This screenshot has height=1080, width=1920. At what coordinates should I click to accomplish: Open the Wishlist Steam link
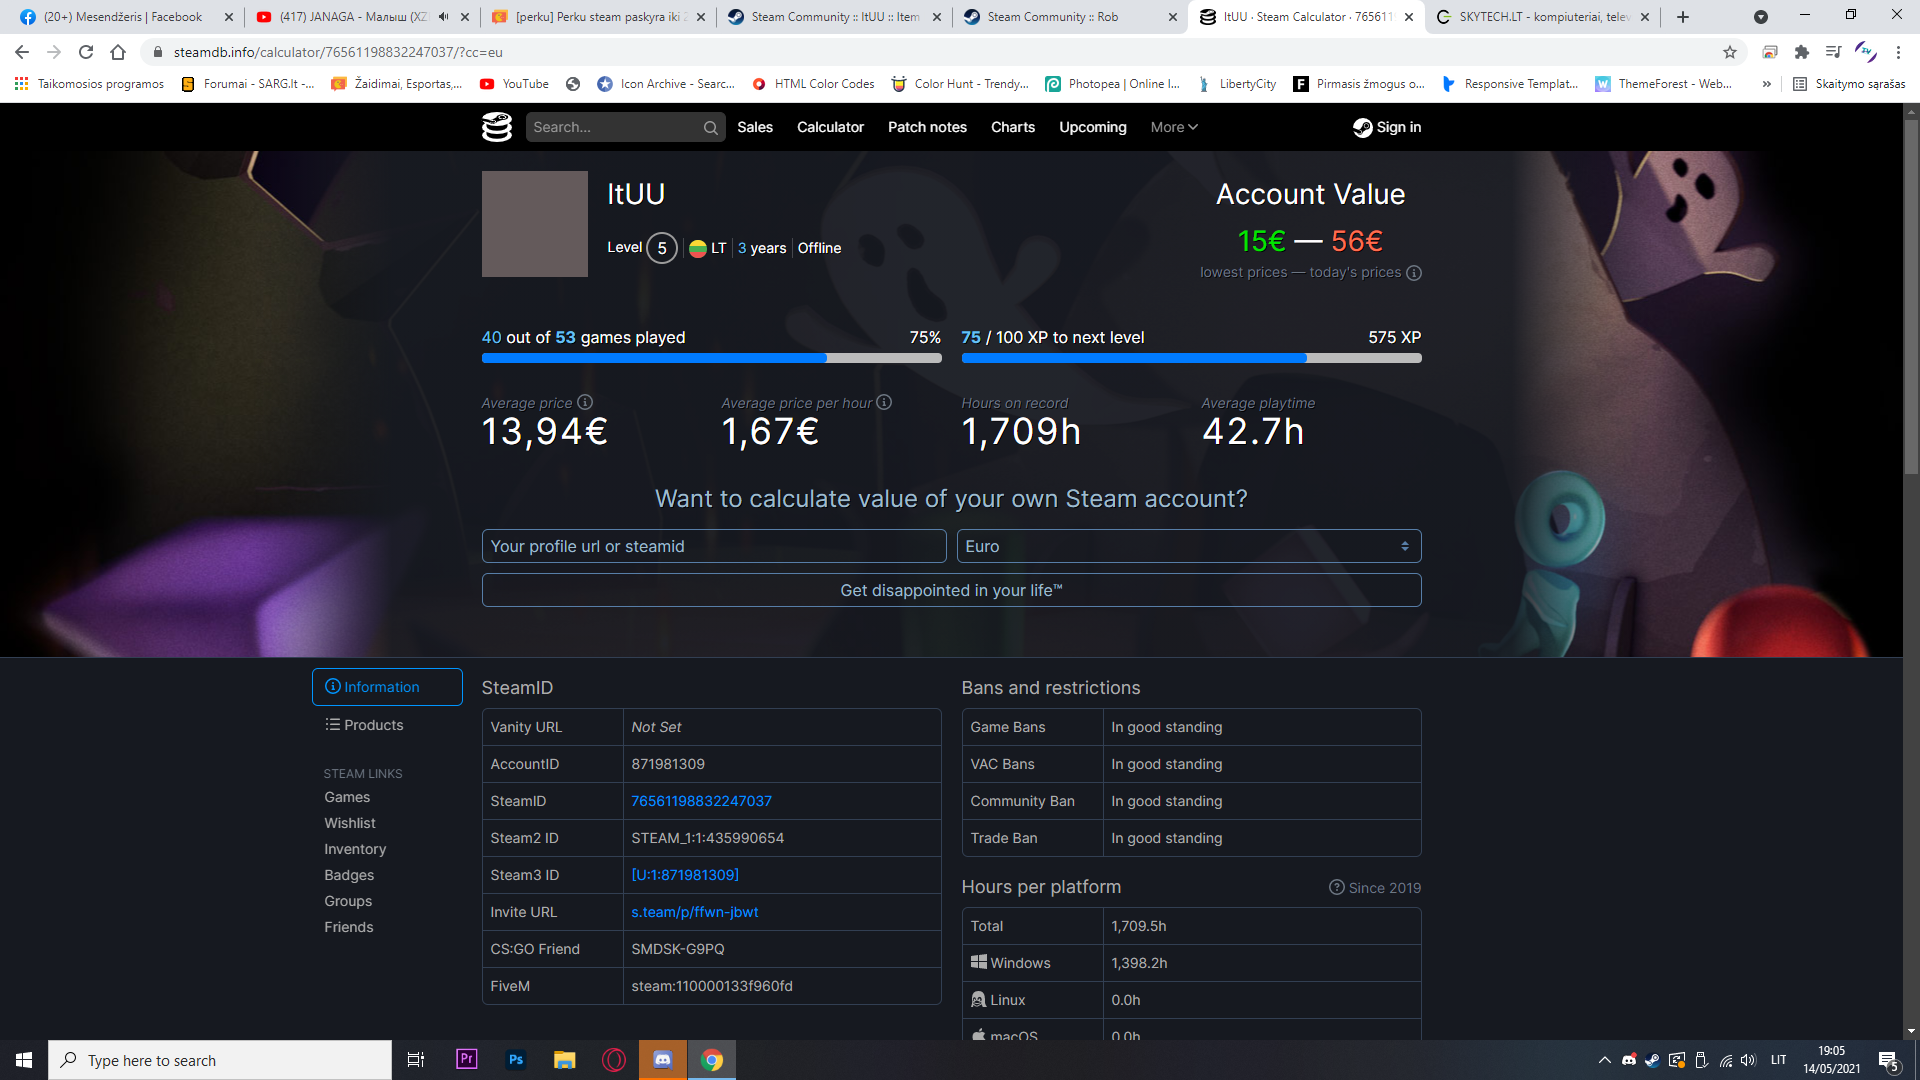[350, 823]
